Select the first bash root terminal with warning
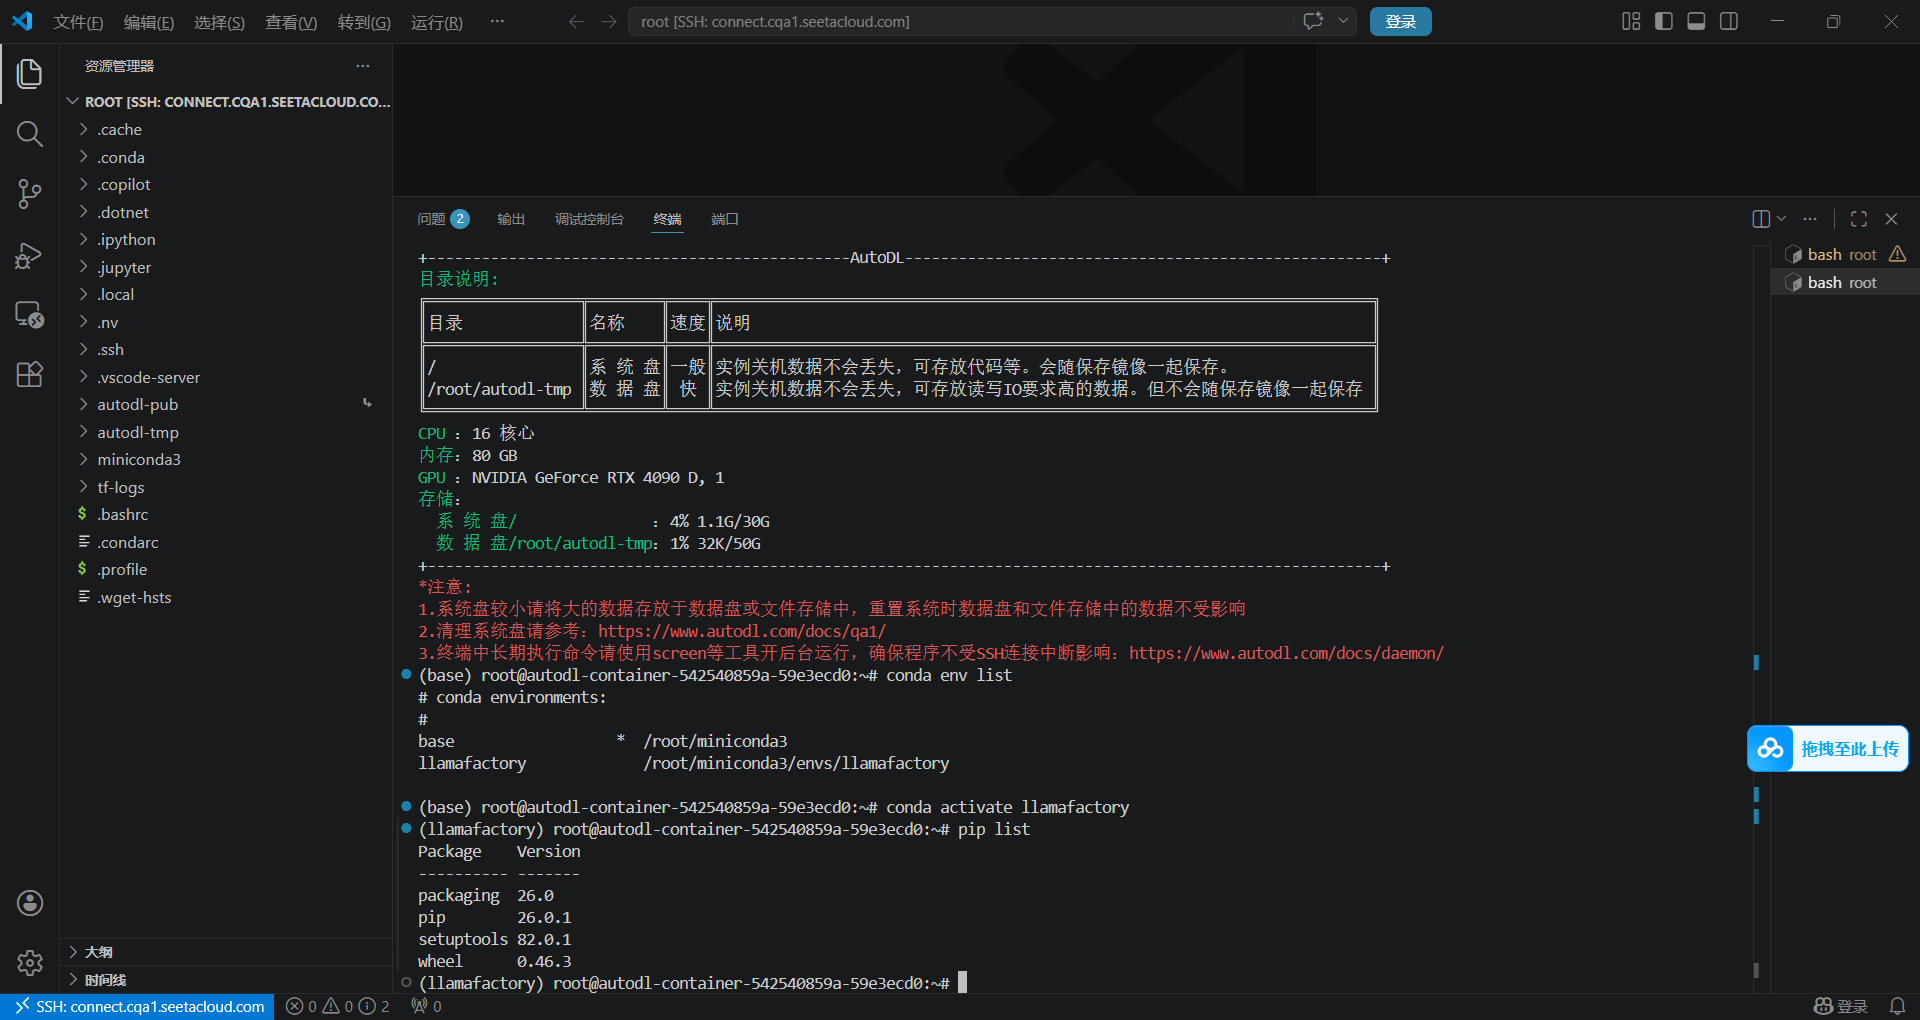1920x1020 pixels. [x=1845, y=255]
